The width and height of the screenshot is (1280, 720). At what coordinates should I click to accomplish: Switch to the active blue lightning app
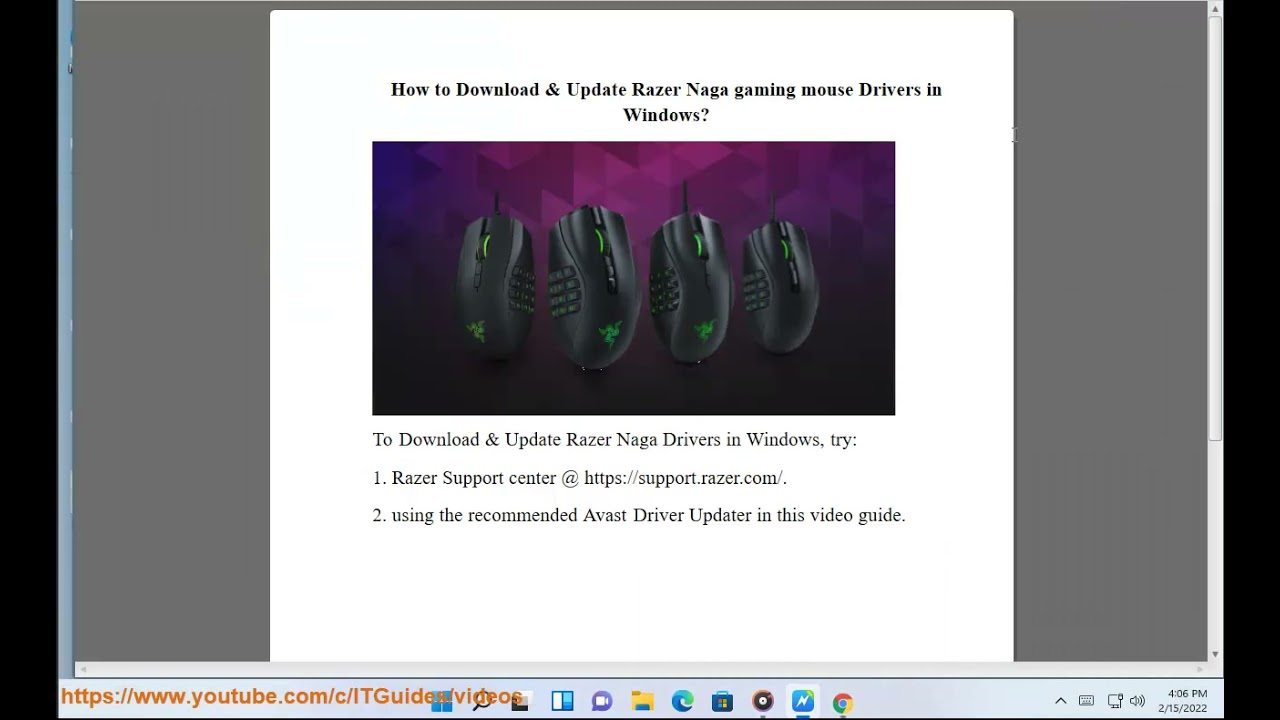click(802, 702)
